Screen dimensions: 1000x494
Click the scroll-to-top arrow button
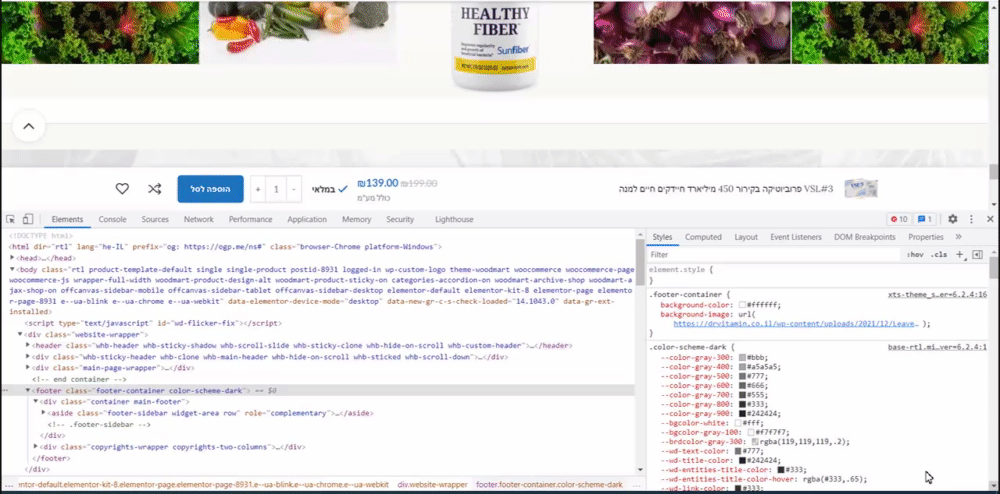pos(28,126)
